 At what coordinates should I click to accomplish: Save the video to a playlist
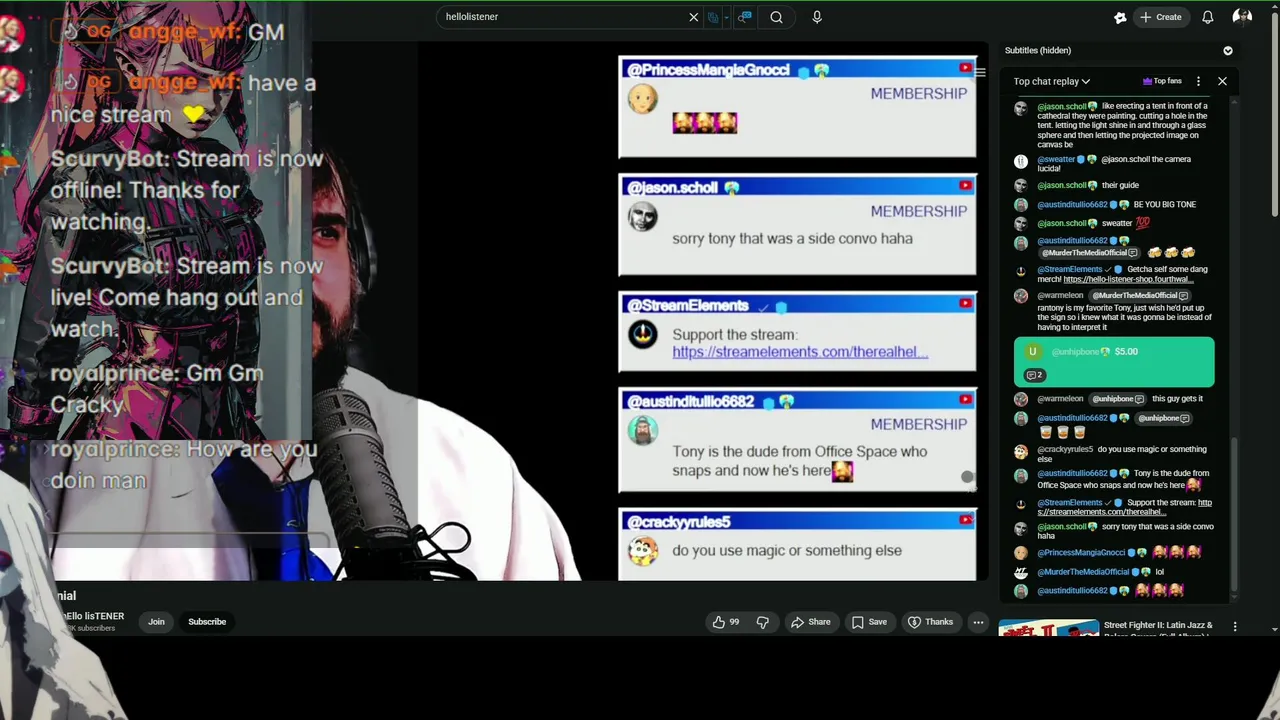[x=869, y=622]
